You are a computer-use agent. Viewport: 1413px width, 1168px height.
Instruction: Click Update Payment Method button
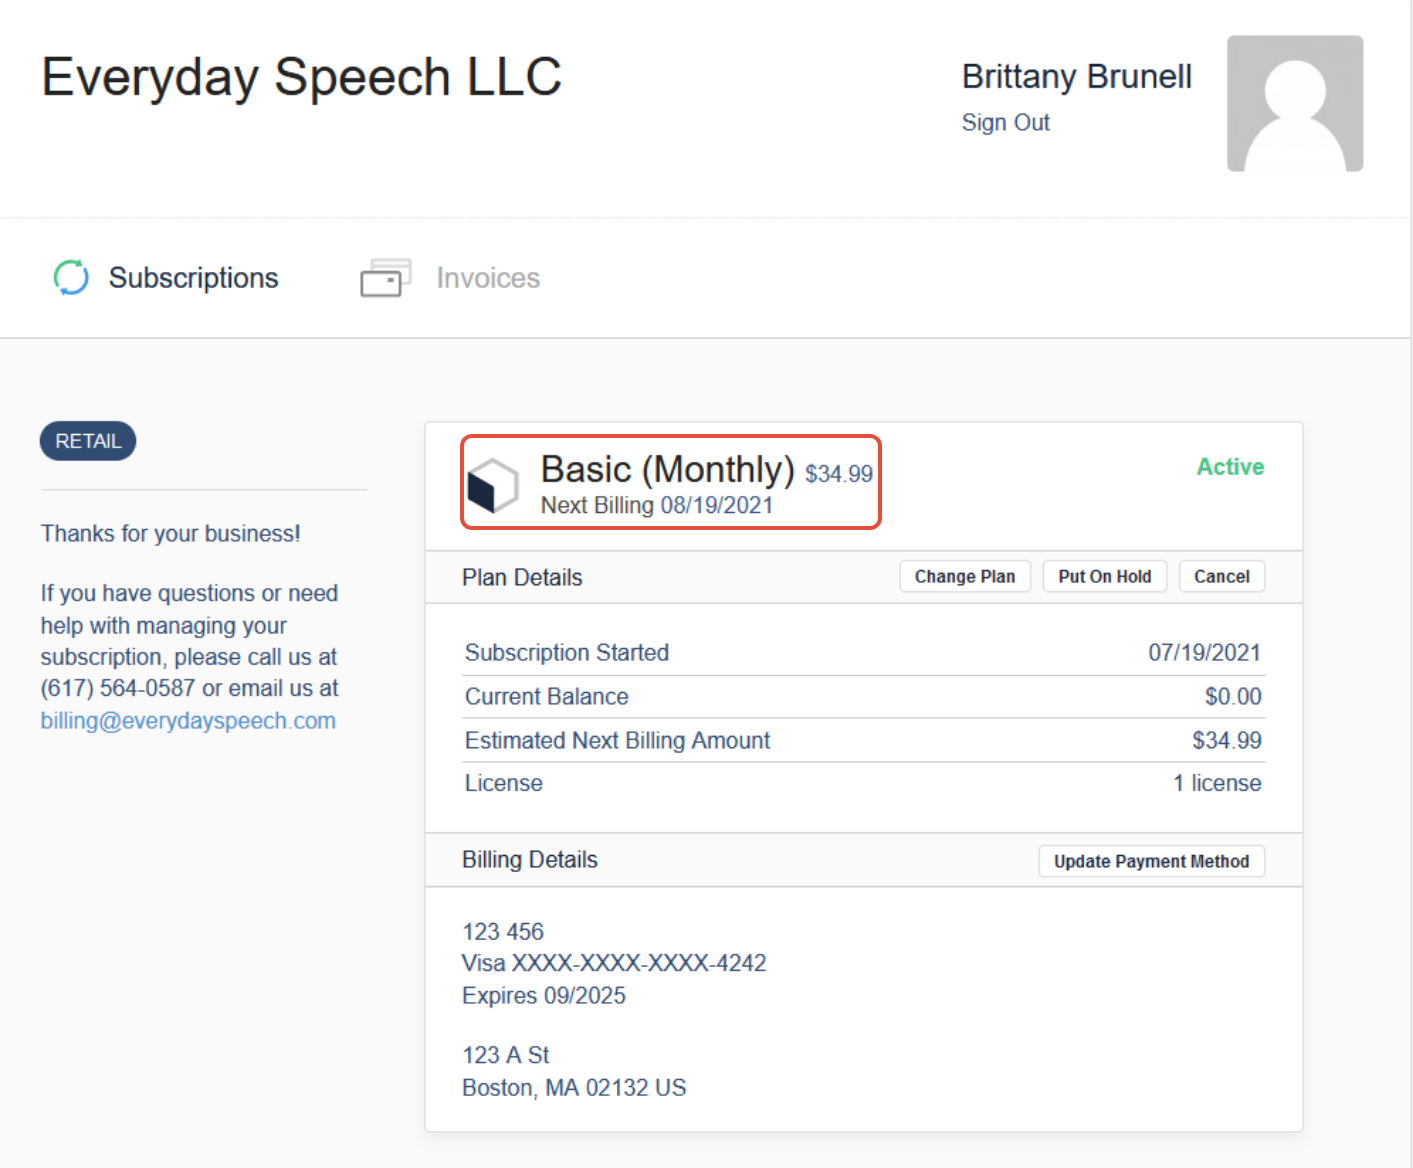pos(1152,862)
